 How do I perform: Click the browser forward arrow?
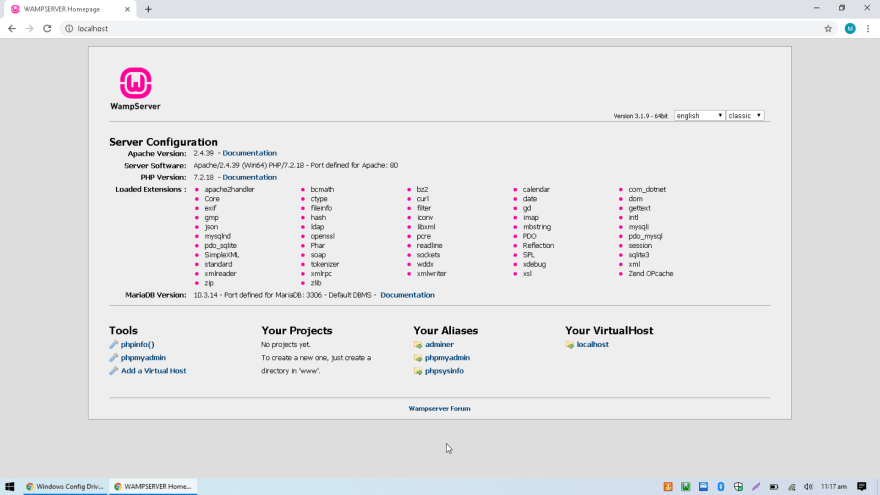tap(29, 29)
